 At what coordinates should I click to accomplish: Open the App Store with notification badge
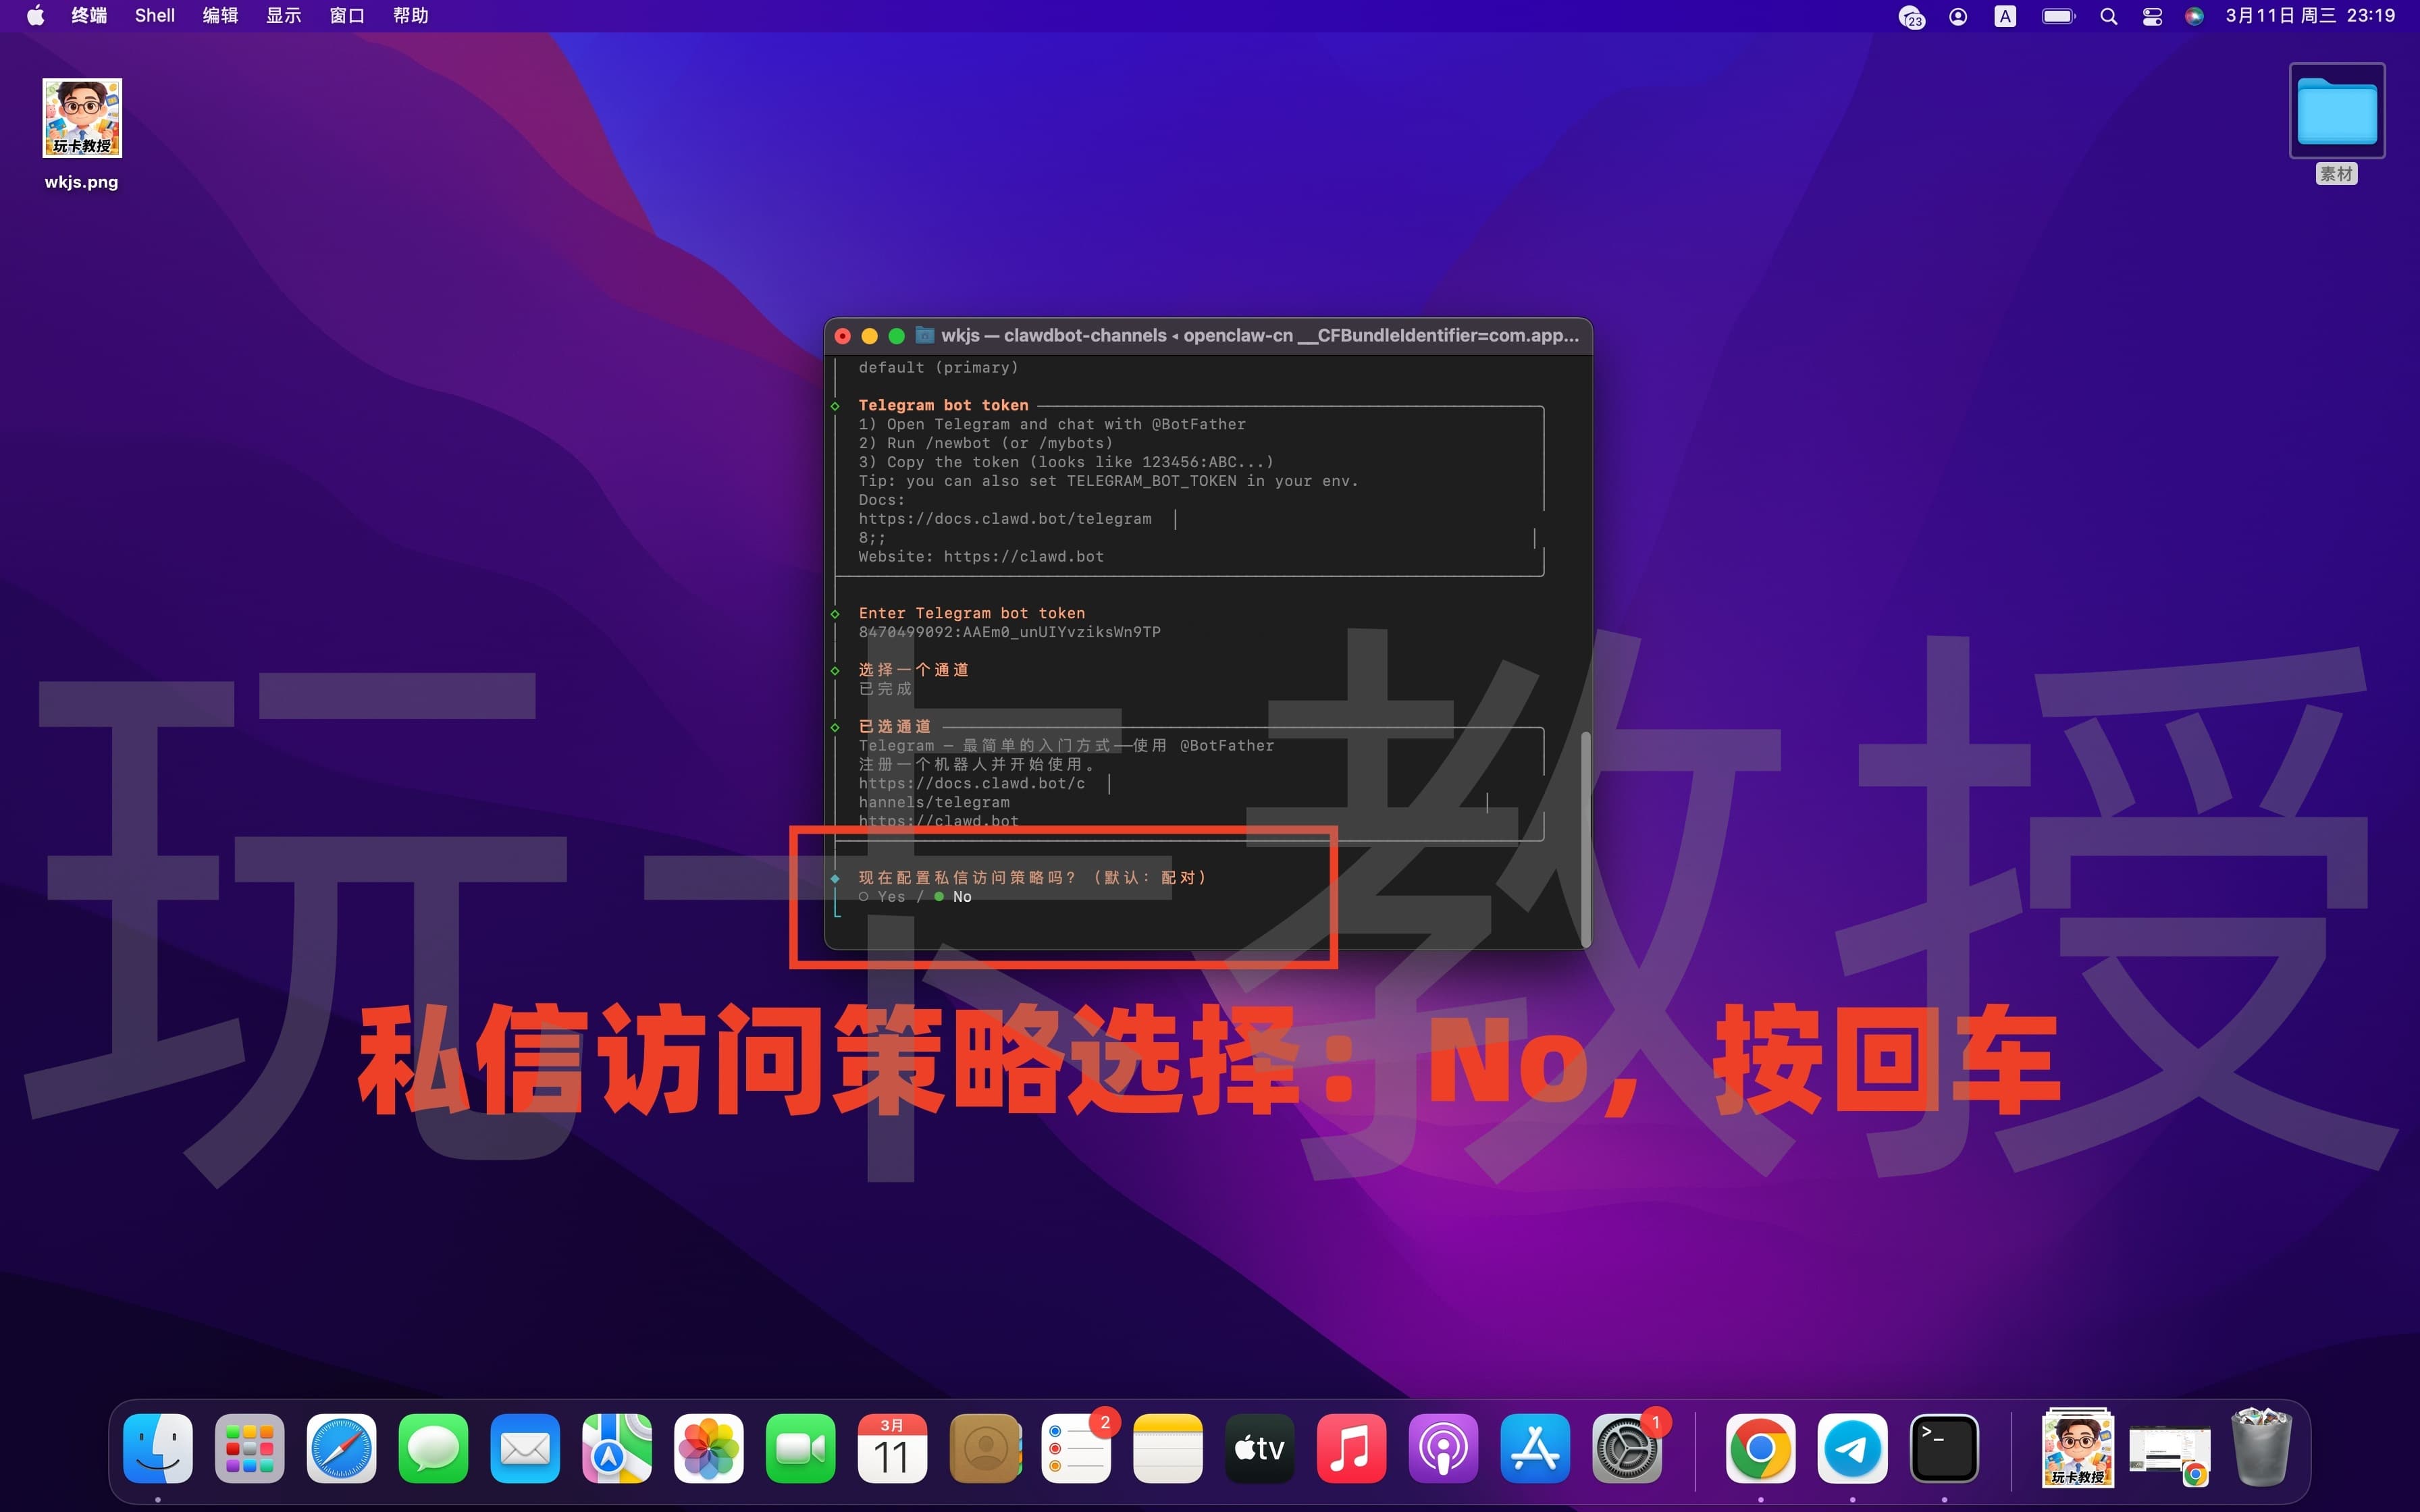tap(1535, 1447)
